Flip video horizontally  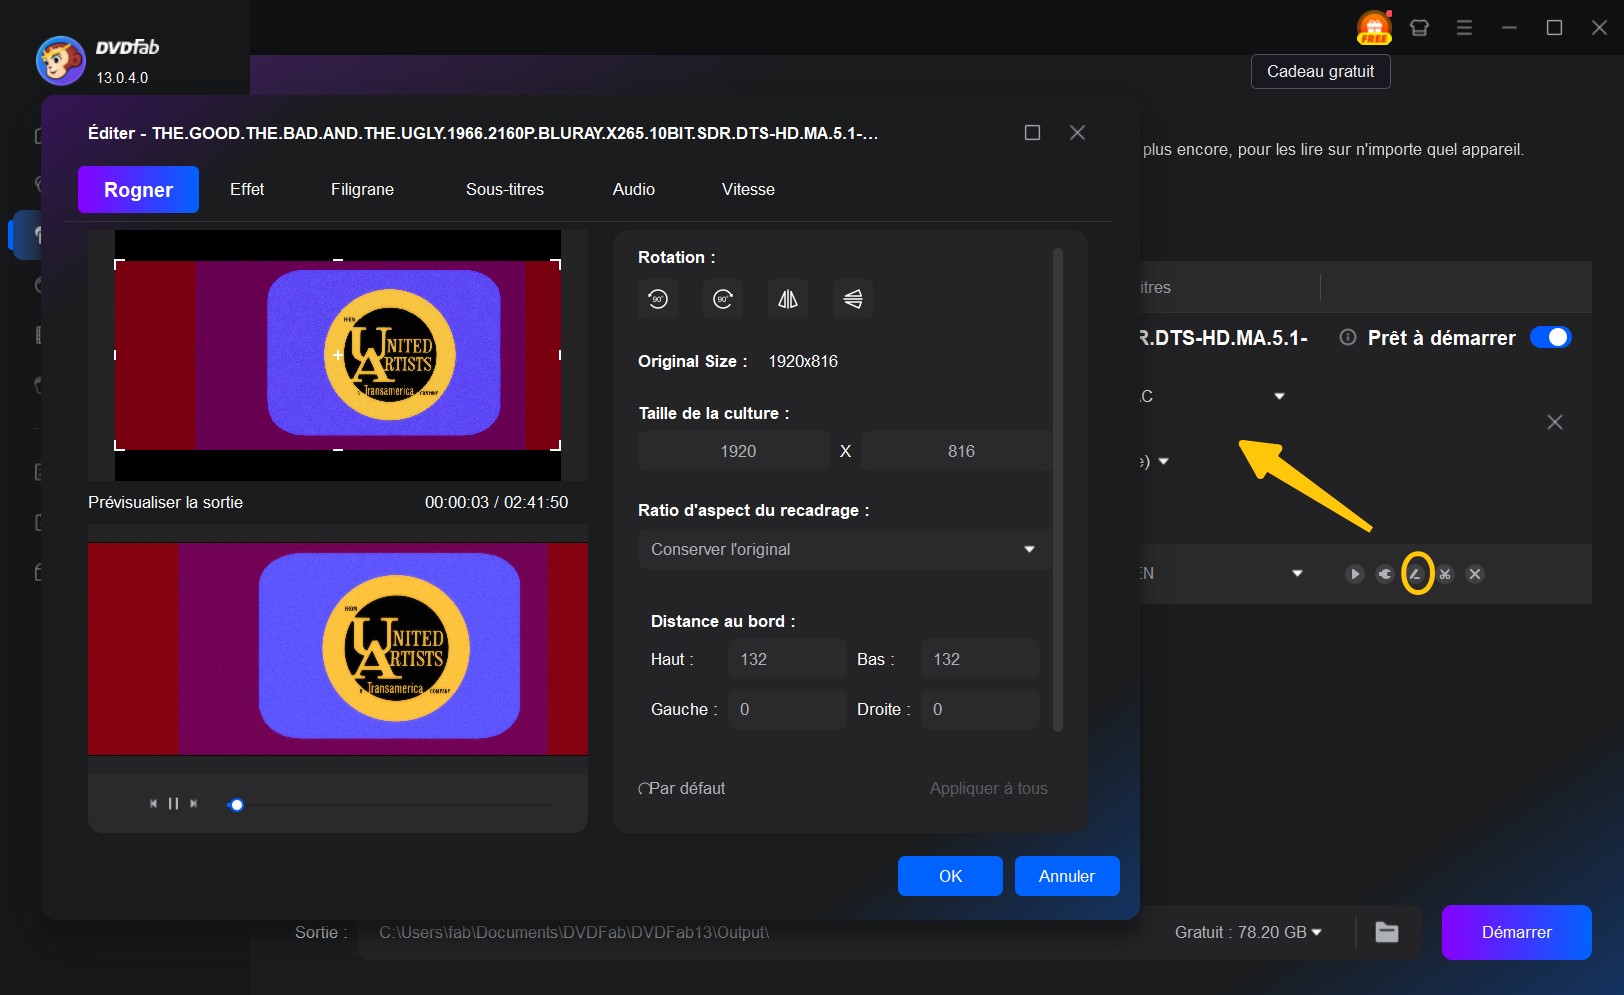pos(788,299)
